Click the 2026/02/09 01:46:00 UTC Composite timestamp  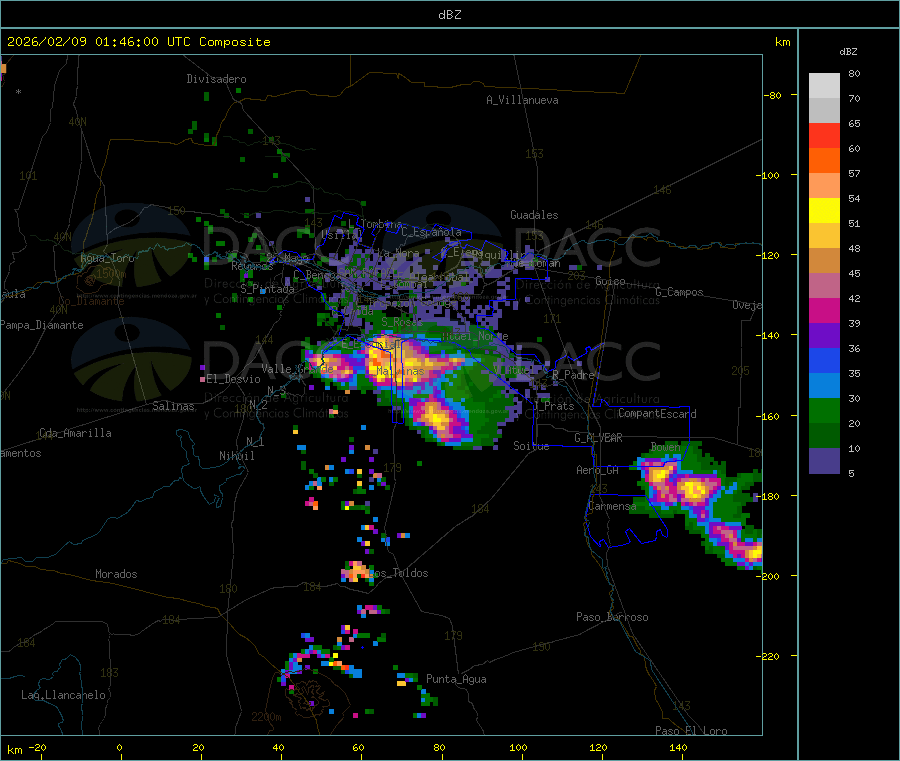(x=138, y=42)
